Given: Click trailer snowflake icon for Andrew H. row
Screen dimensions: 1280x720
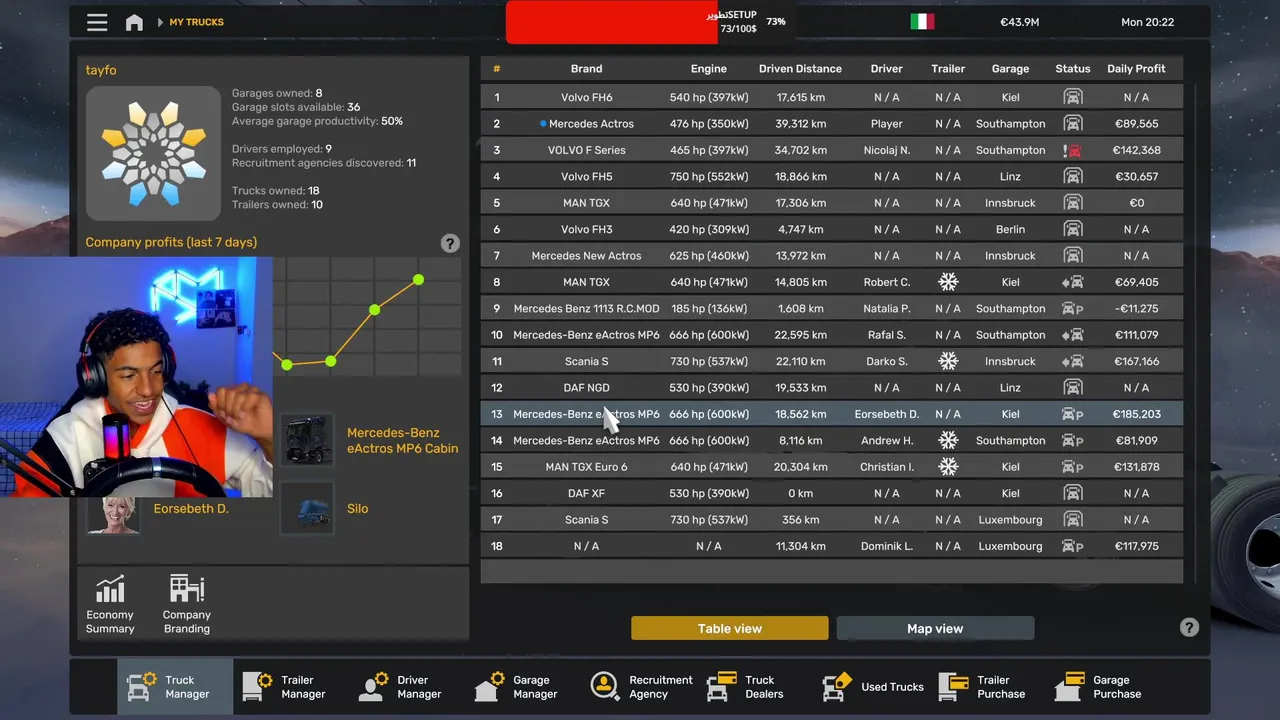Looking at the screenshot, I should pos(948,440).
